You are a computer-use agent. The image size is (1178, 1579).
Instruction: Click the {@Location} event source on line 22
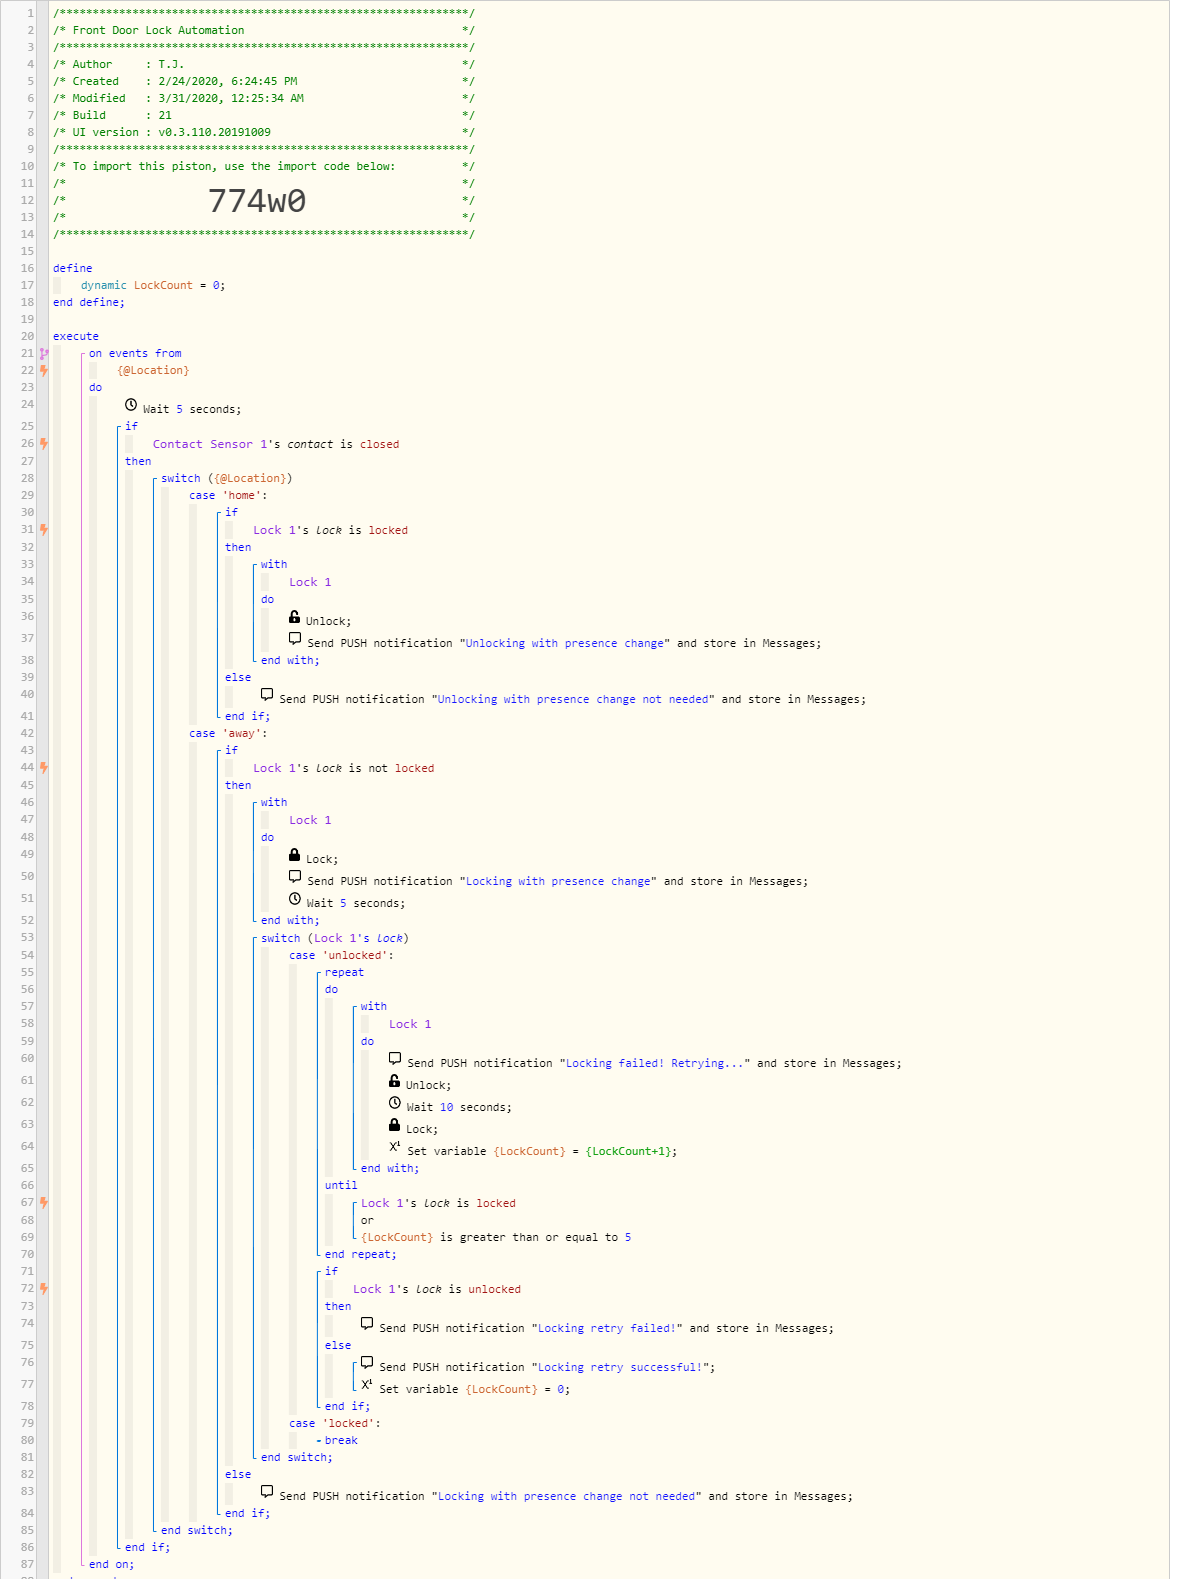(x=153, y=370)
